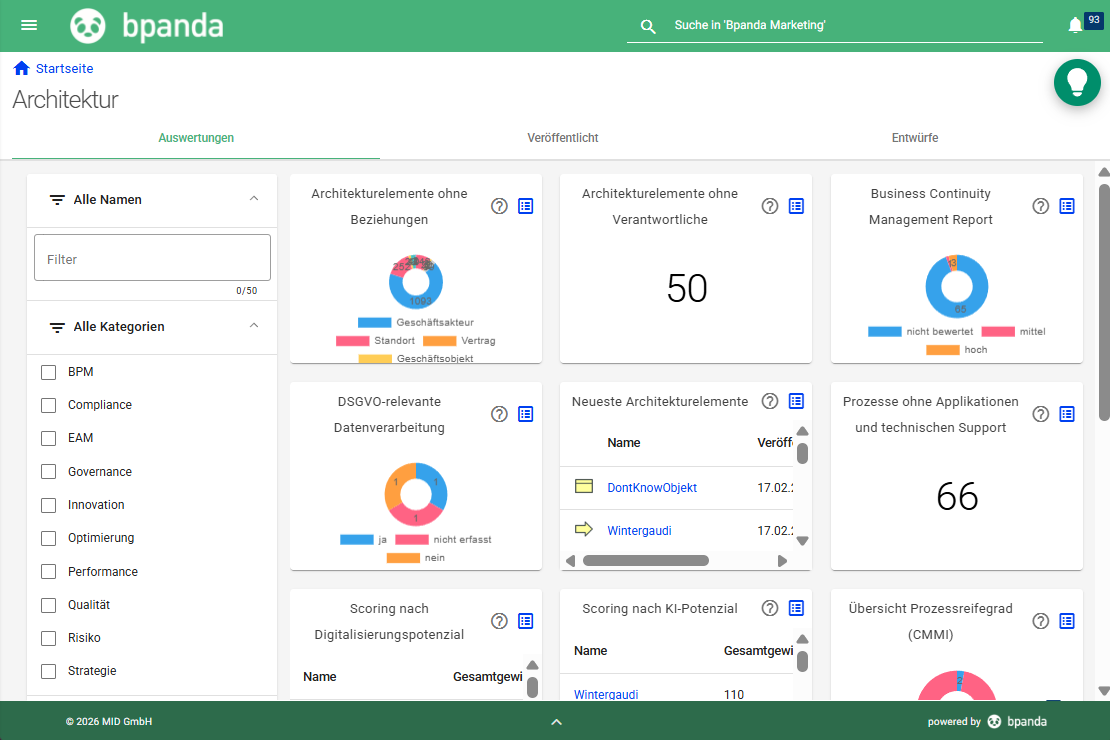Open the report table icon on Architekturelemente ohne Beziehungen
Viewport: 1110px width, 740px height.
[x=525, y=206]
